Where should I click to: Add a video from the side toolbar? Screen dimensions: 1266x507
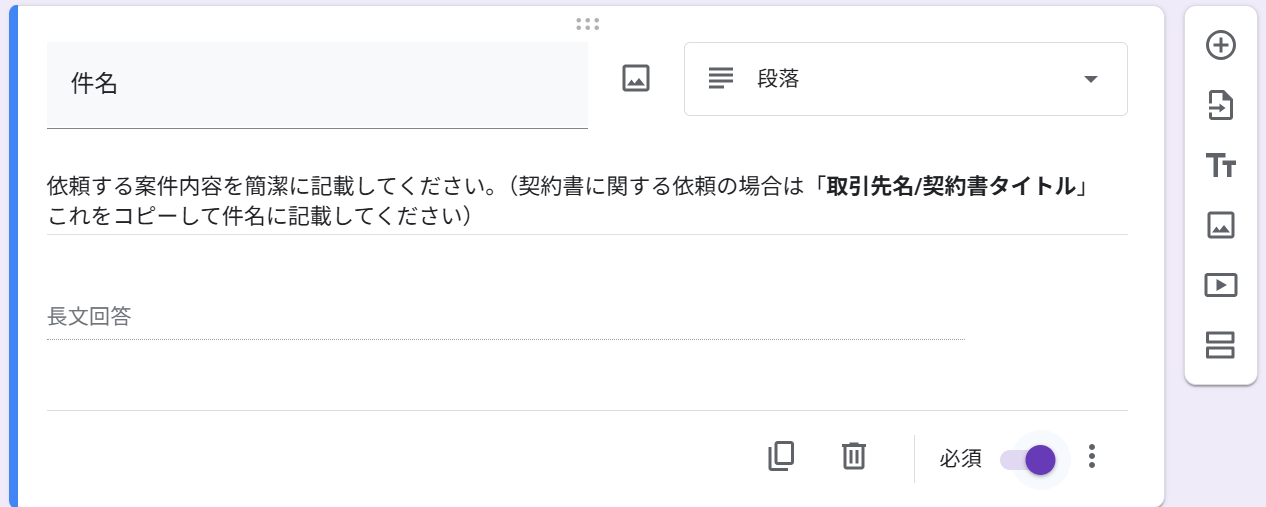pos(1221,285)
